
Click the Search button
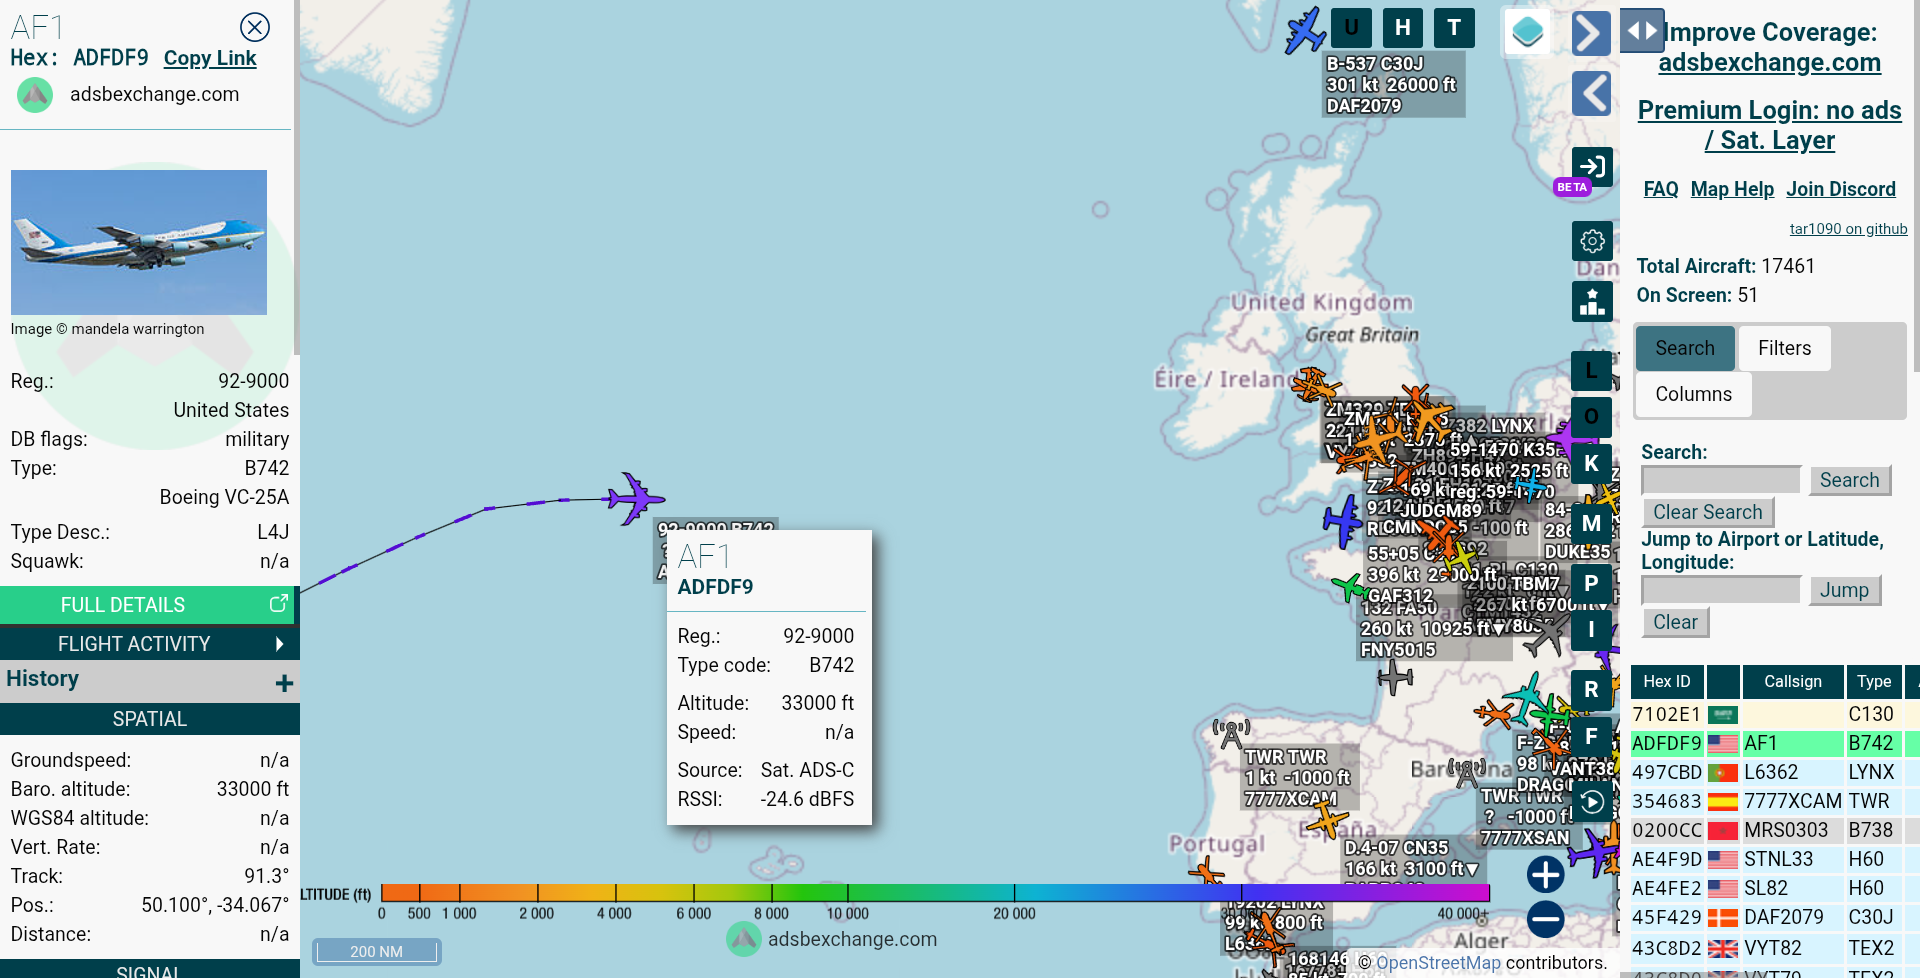(1849, 480)
